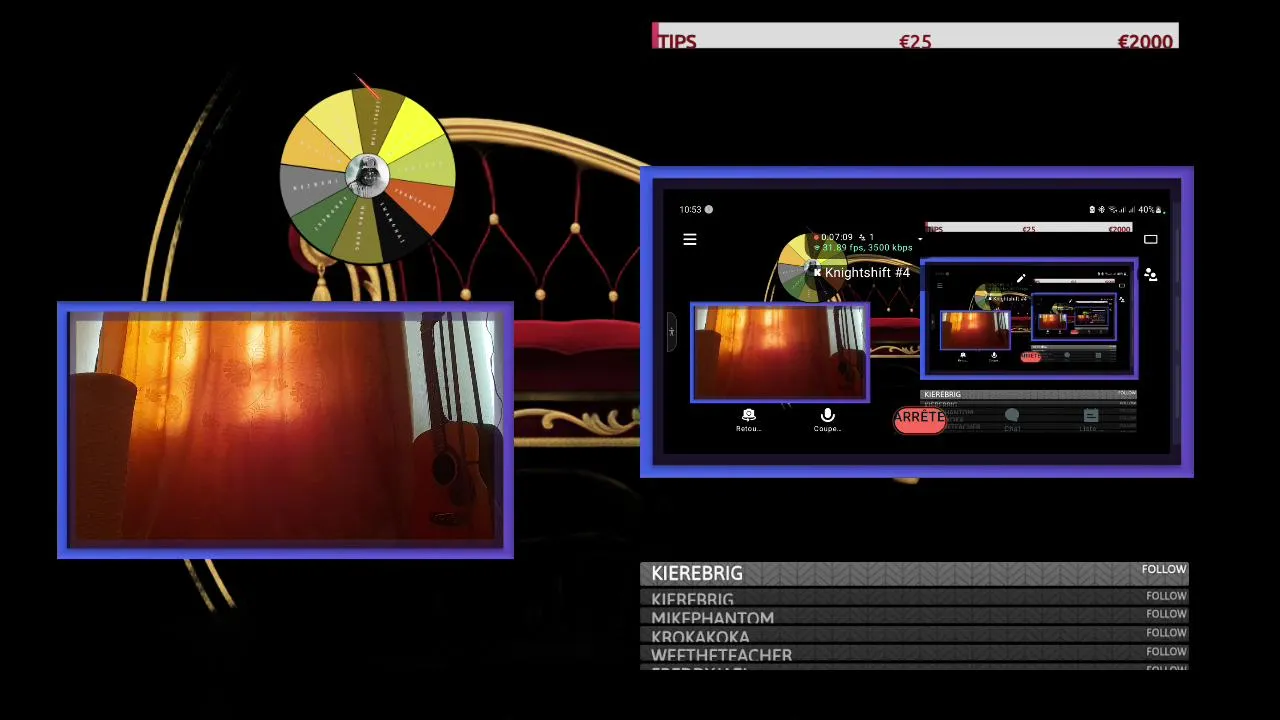1280x720 pixels.
Task: Click the Knightshift #4 stream title
Action: (x=866, y=272)
